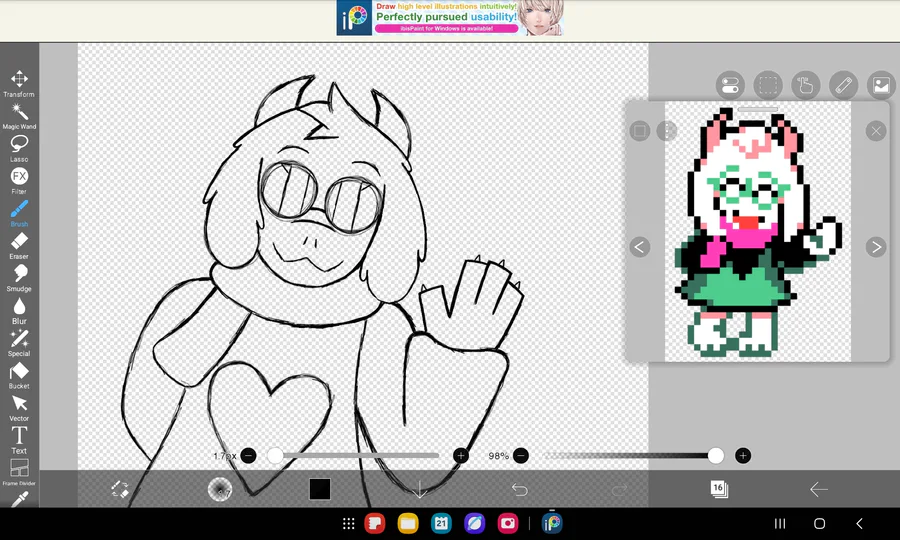Open the brush settings preview circle
900x540 pixels.
[x=220, y=489]
